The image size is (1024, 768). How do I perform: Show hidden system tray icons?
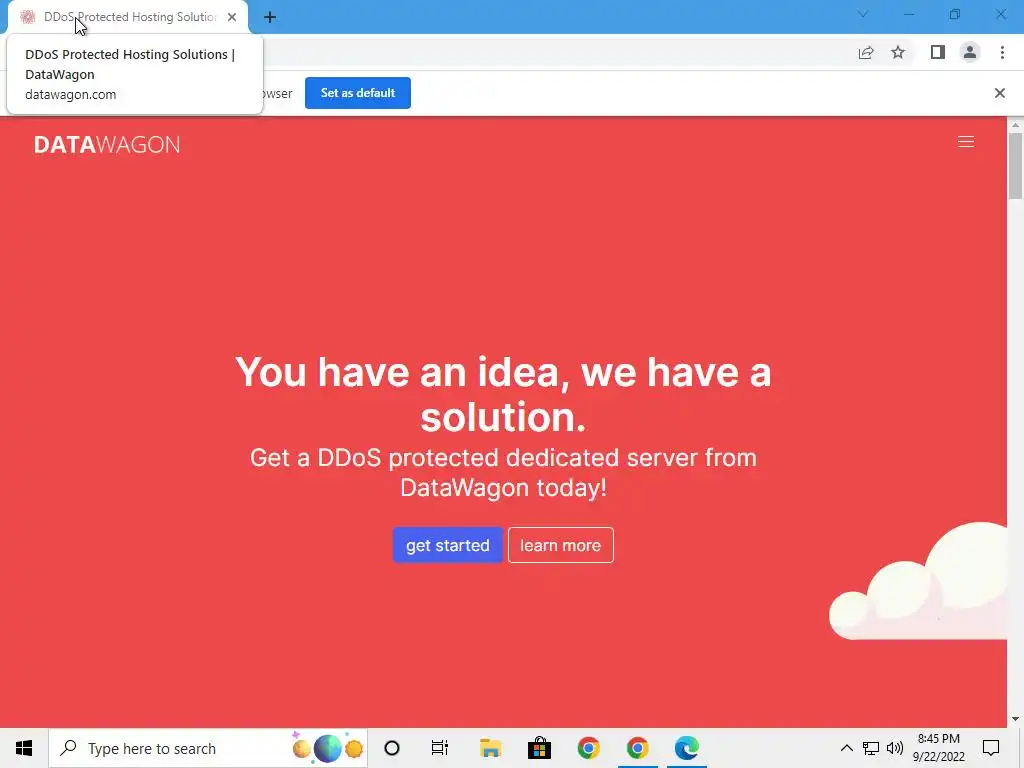[x=846, y=748]
